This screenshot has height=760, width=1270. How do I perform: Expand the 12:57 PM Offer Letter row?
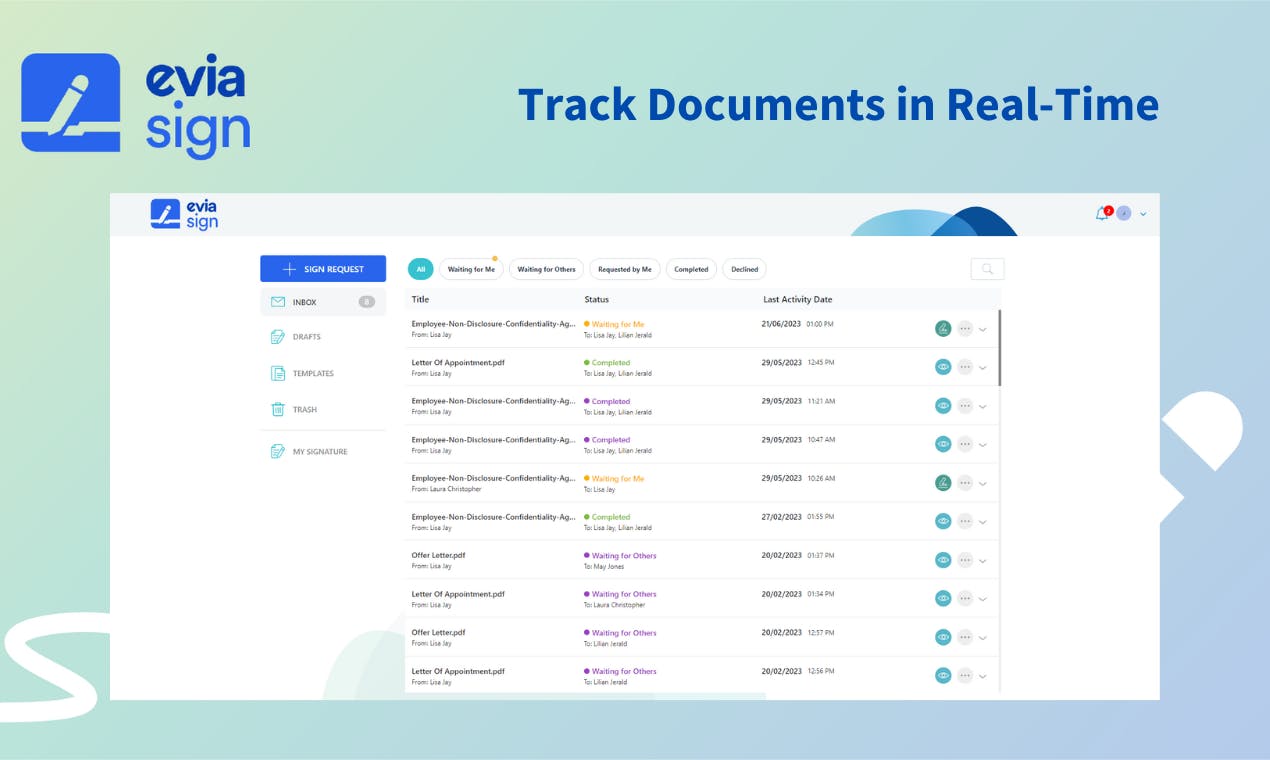click(983, 638)
